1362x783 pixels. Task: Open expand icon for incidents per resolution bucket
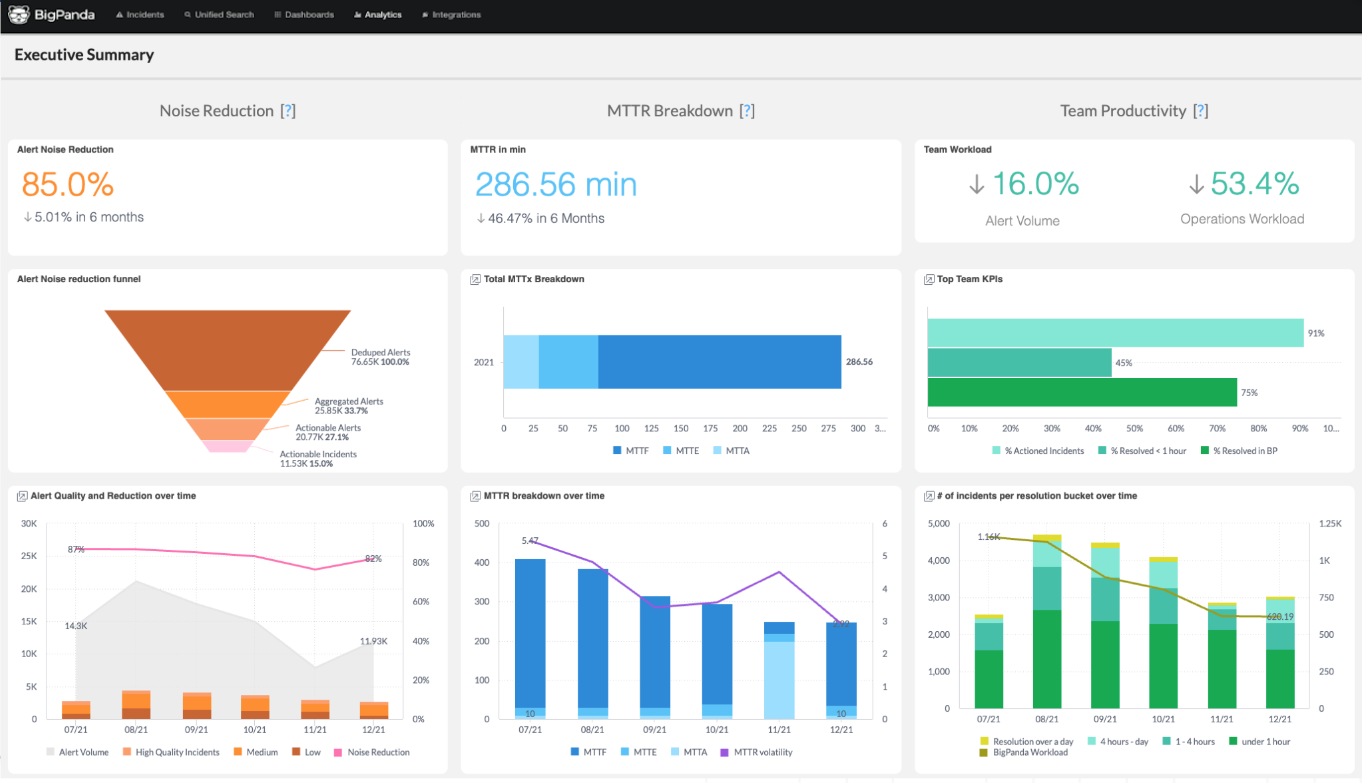929,496
